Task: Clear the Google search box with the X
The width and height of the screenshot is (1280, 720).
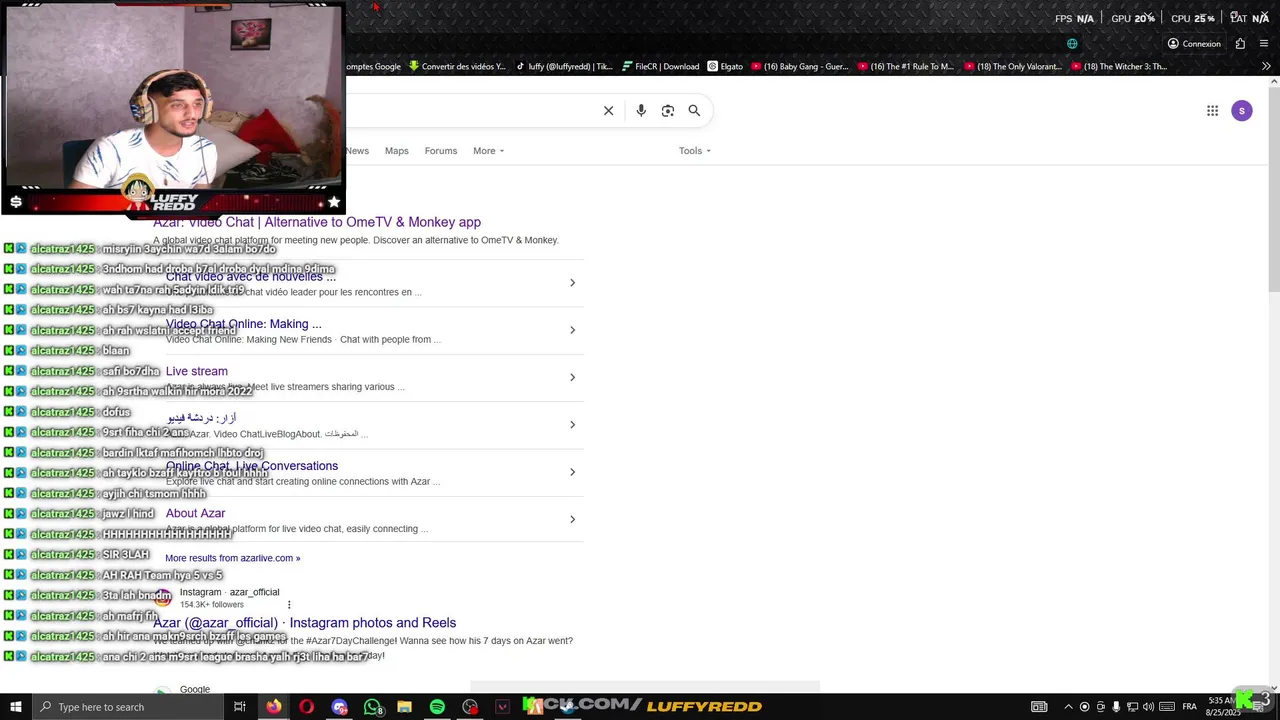Action: [x=608, y=111]
